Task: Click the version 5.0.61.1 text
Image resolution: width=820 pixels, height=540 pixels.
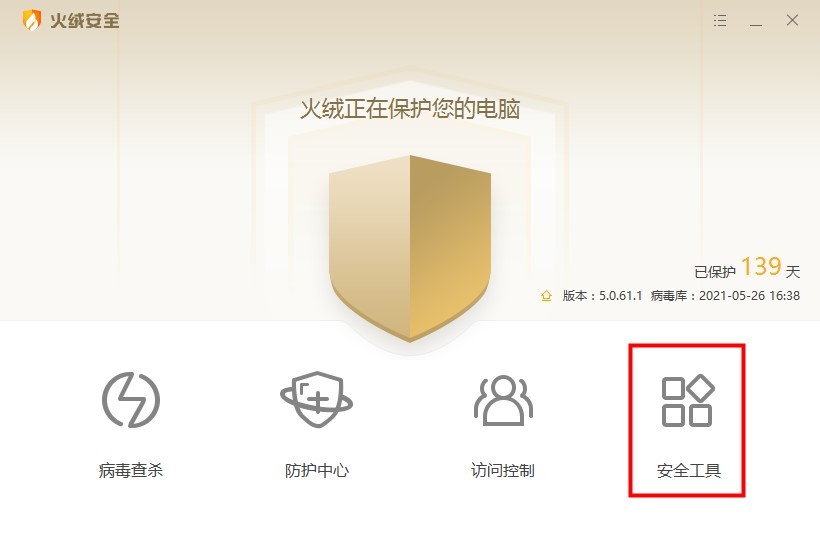Action: (602, 295)
